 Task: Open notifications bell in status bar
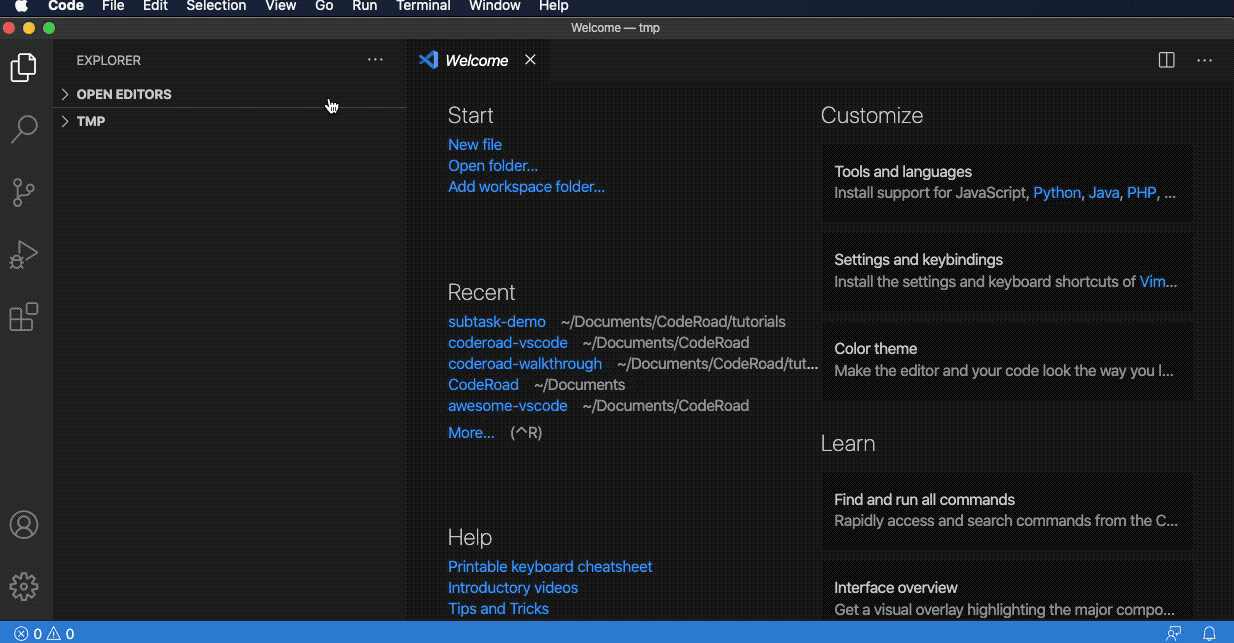[1209, 633]
